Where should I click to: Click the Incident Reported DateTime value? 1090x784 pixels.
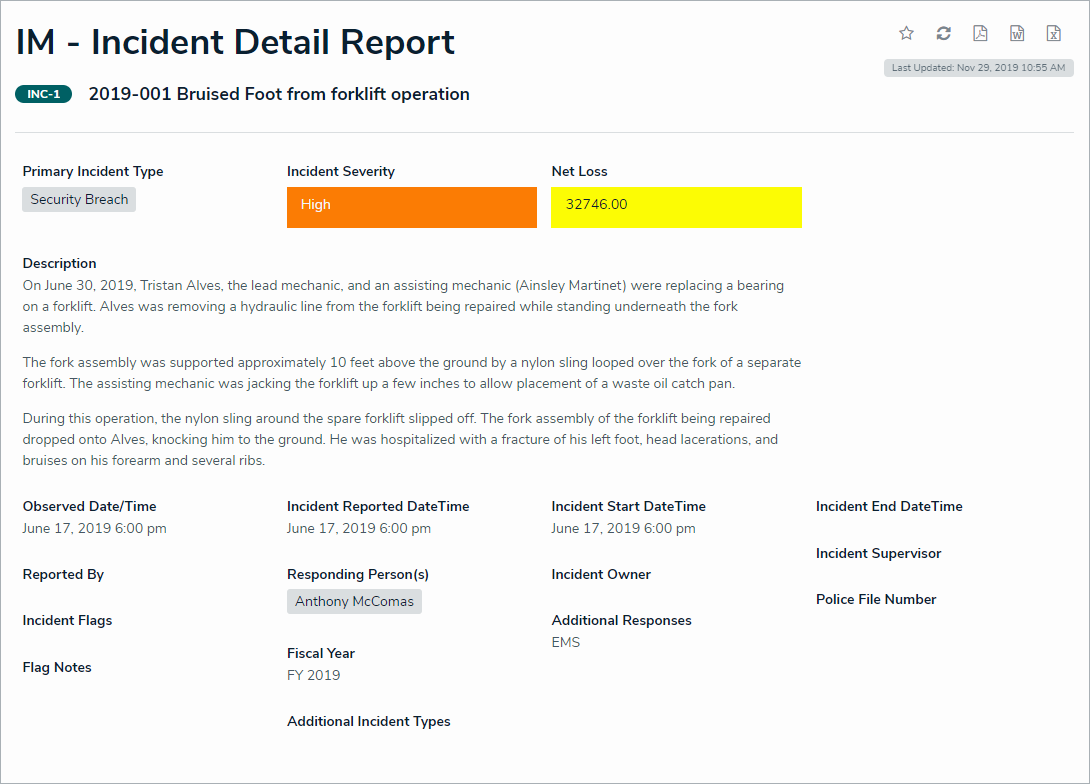358,528
